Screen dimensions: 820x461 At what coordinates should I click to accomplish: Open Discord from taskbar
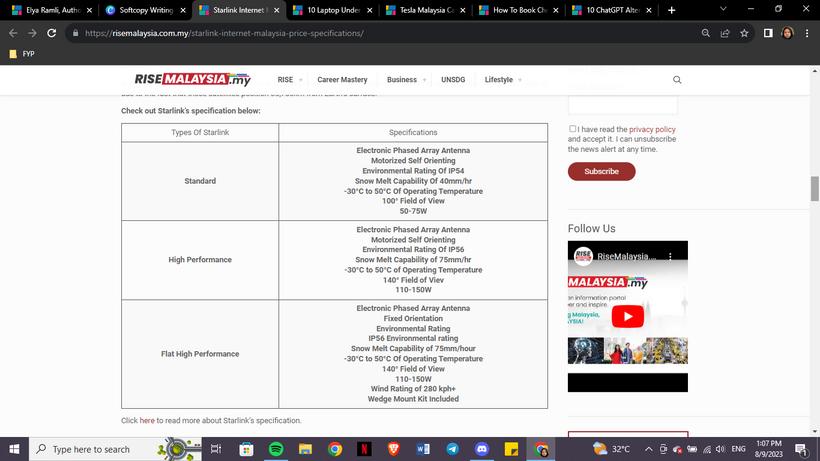pos(482,449)
